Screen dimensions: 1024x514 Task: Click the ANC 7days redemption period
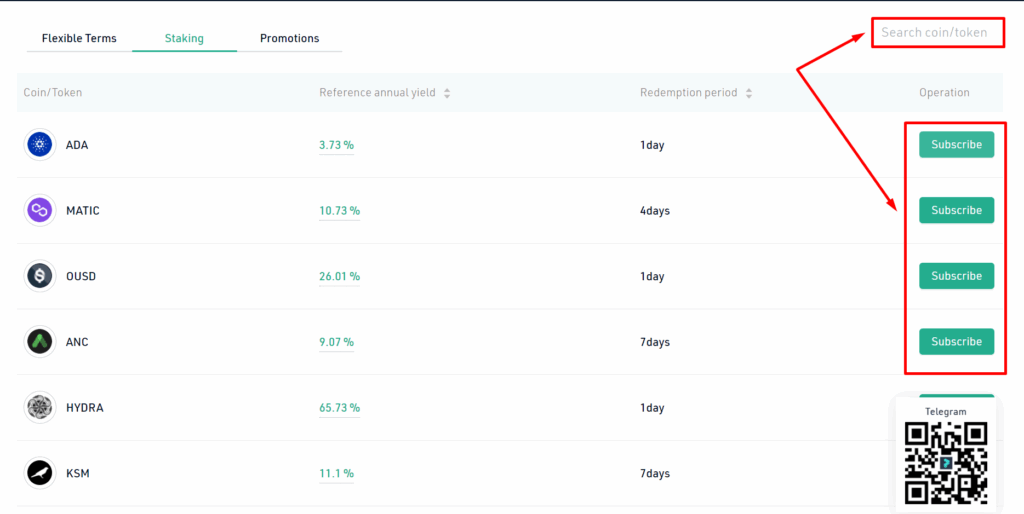click(655, 342)
